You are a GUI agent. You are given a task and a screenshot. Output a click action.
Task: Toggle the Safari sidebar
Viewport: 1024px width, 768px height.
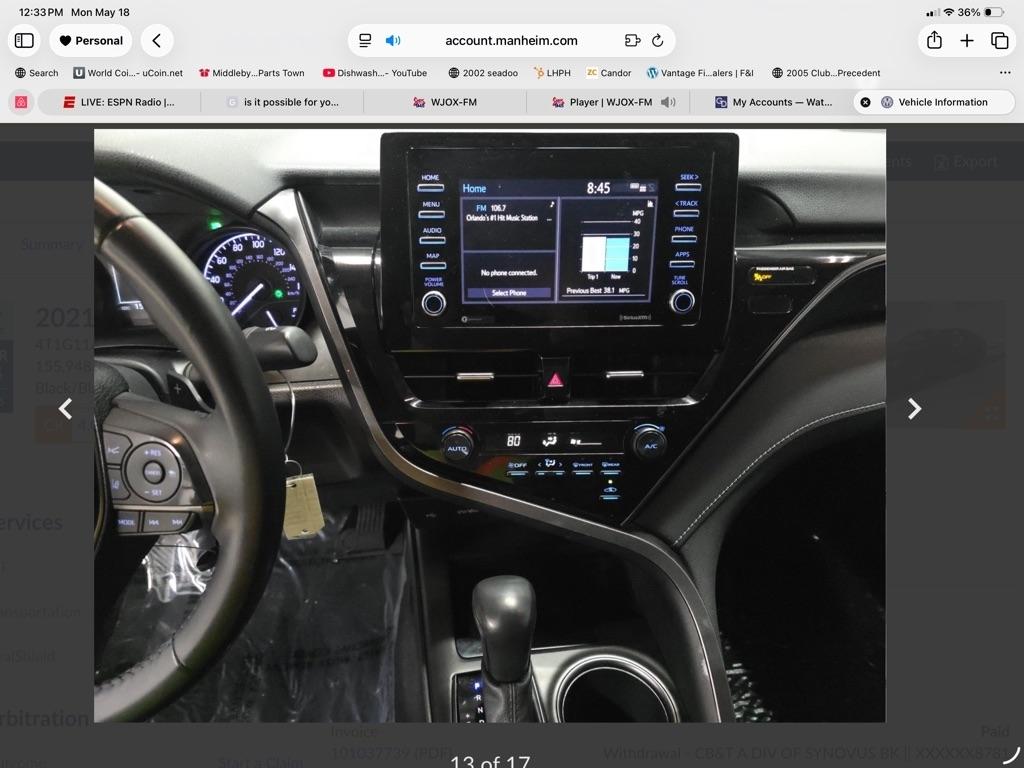tap(24, 40)
